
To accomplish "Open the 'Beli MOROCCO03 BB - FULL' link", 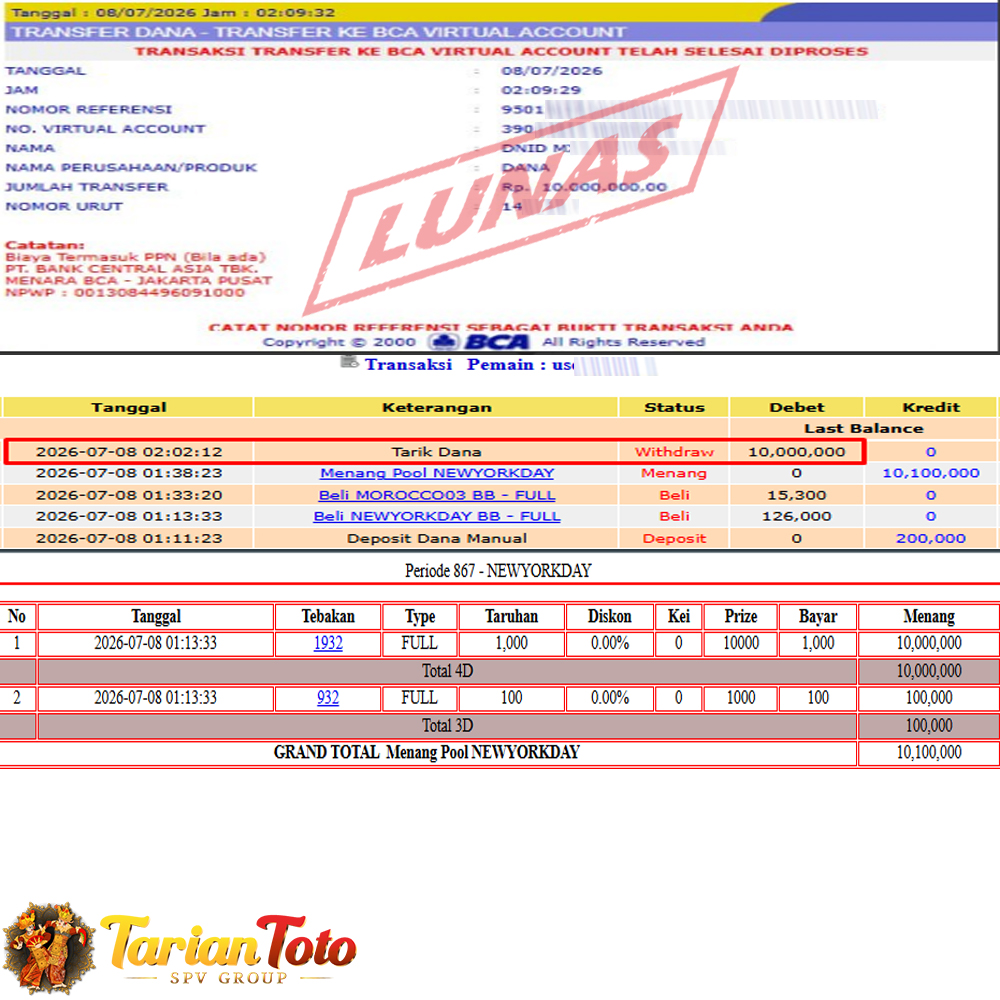I will point(437,495).
